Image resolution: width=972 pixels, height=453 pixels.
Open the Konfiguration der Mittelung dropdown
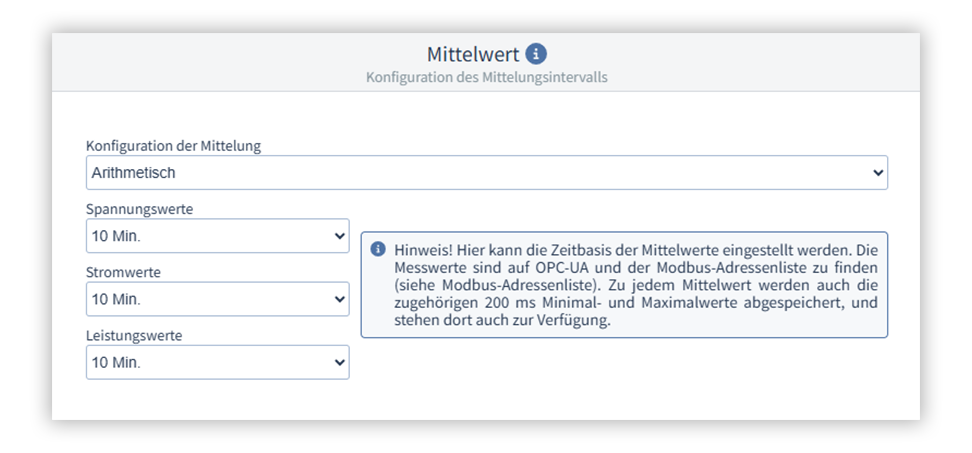[x=486, y=173]
